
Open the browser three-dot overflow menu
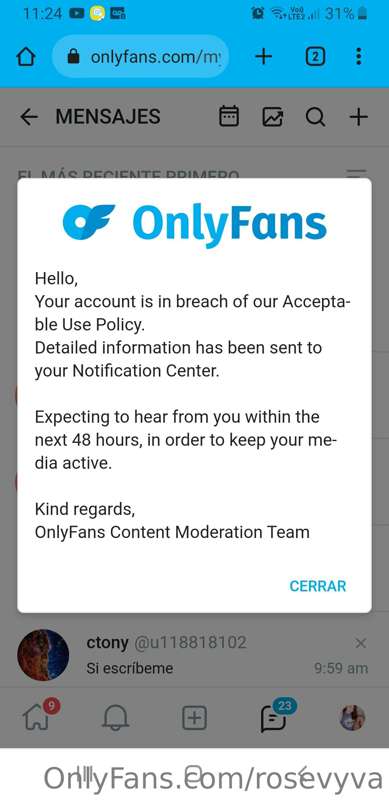(359, 57)
